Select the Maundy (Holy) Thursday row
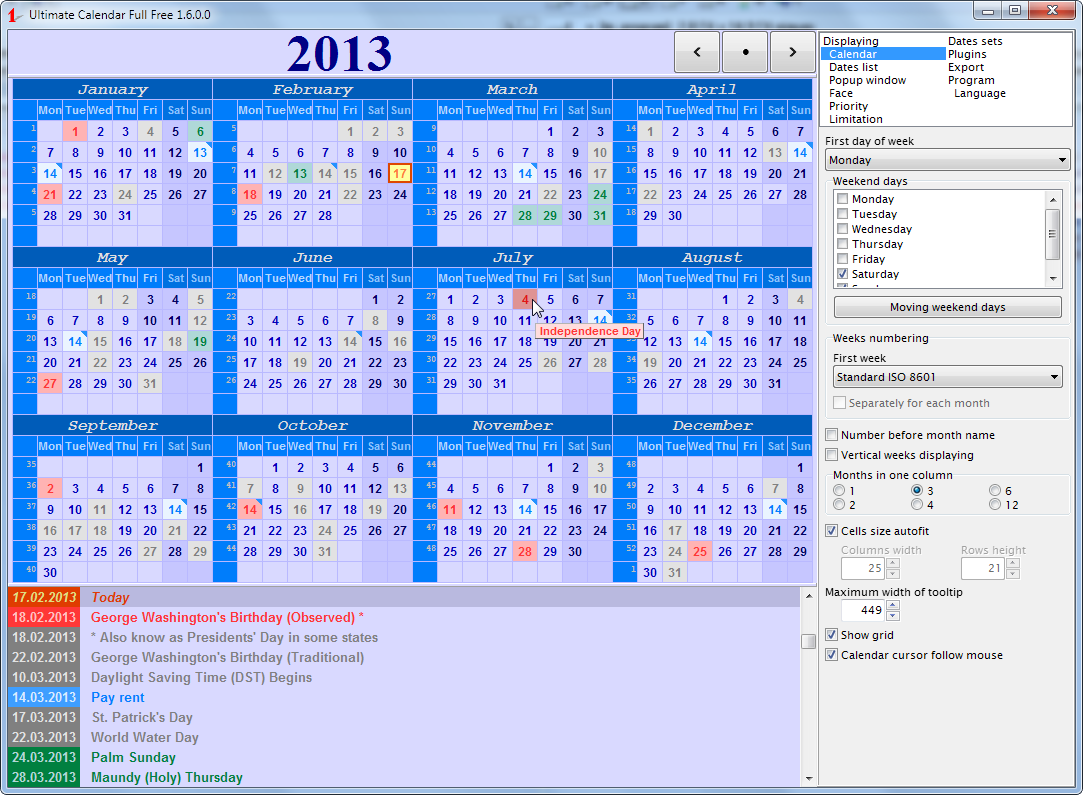The height and width of the screenshot is (795, 1083). tap(404, 778)
